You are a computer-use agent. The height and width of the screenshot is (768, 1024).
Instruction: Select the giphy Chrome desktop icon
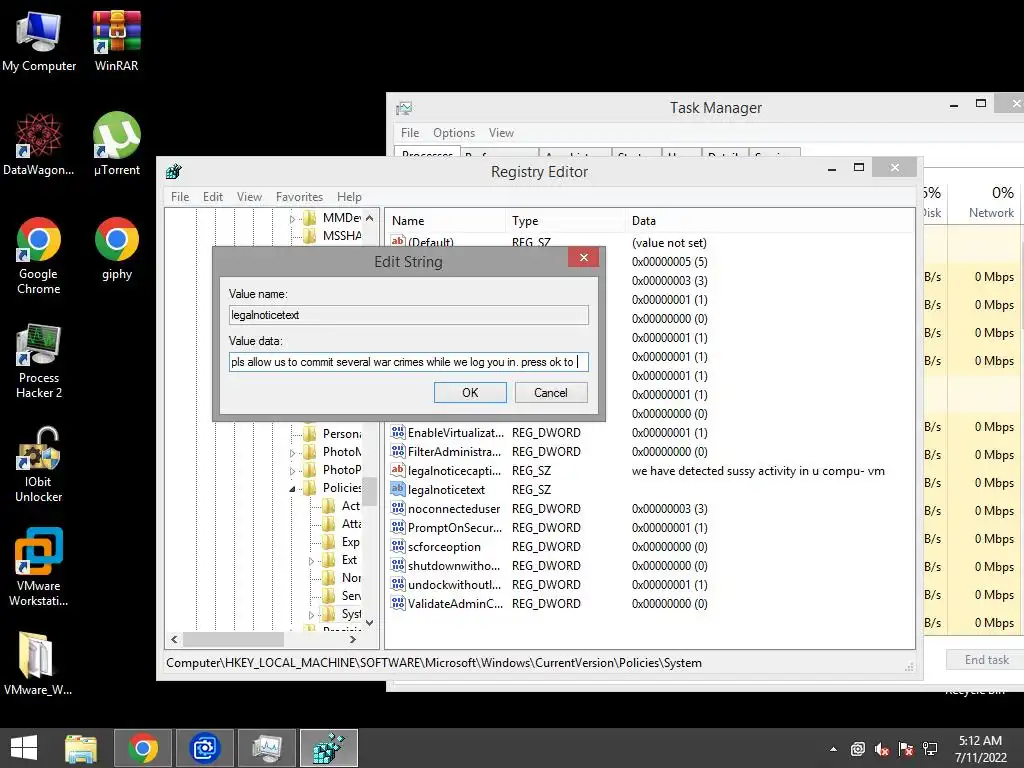coord(116,248)
